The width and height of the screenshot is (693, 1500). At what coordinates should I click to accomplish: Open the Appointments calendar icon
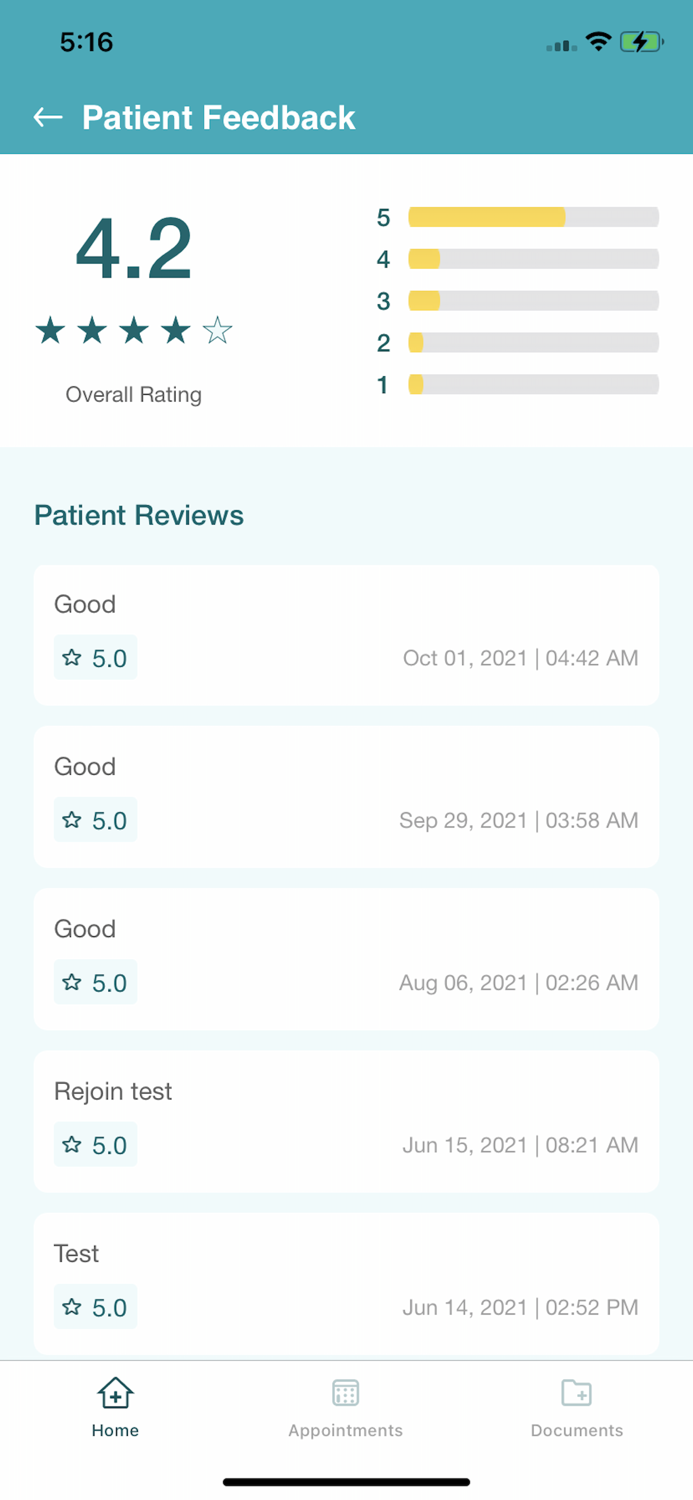(x=345, y=1392)
